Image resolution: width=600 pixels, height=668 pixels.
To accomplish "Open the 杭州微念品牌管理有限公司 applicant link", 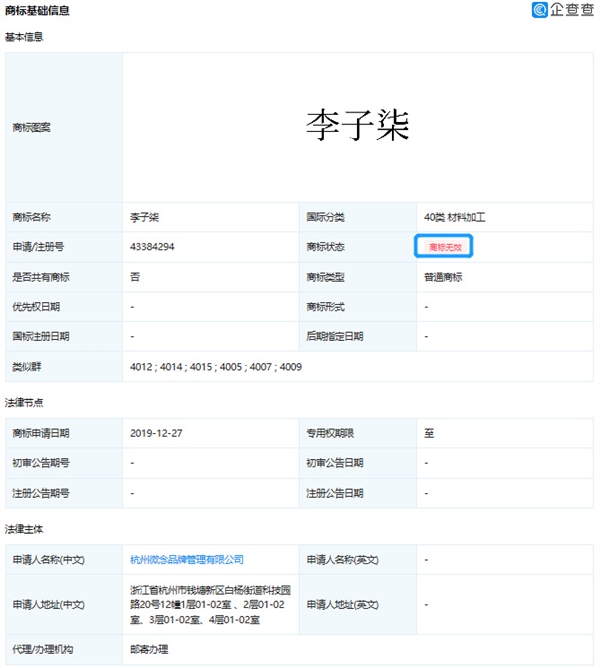I will click(187, 560).
